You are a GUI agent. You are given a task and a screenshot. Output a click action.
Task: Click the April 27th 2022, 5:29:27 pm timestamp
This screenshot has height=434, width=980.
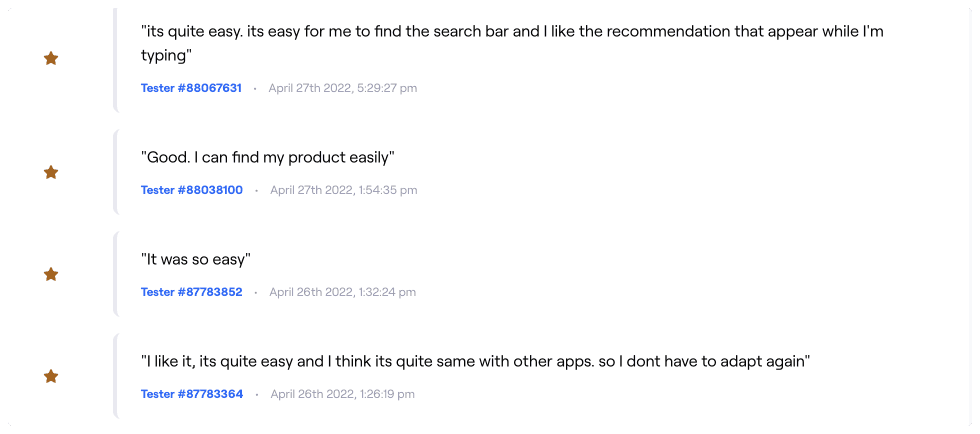click(x=342, y=88)
